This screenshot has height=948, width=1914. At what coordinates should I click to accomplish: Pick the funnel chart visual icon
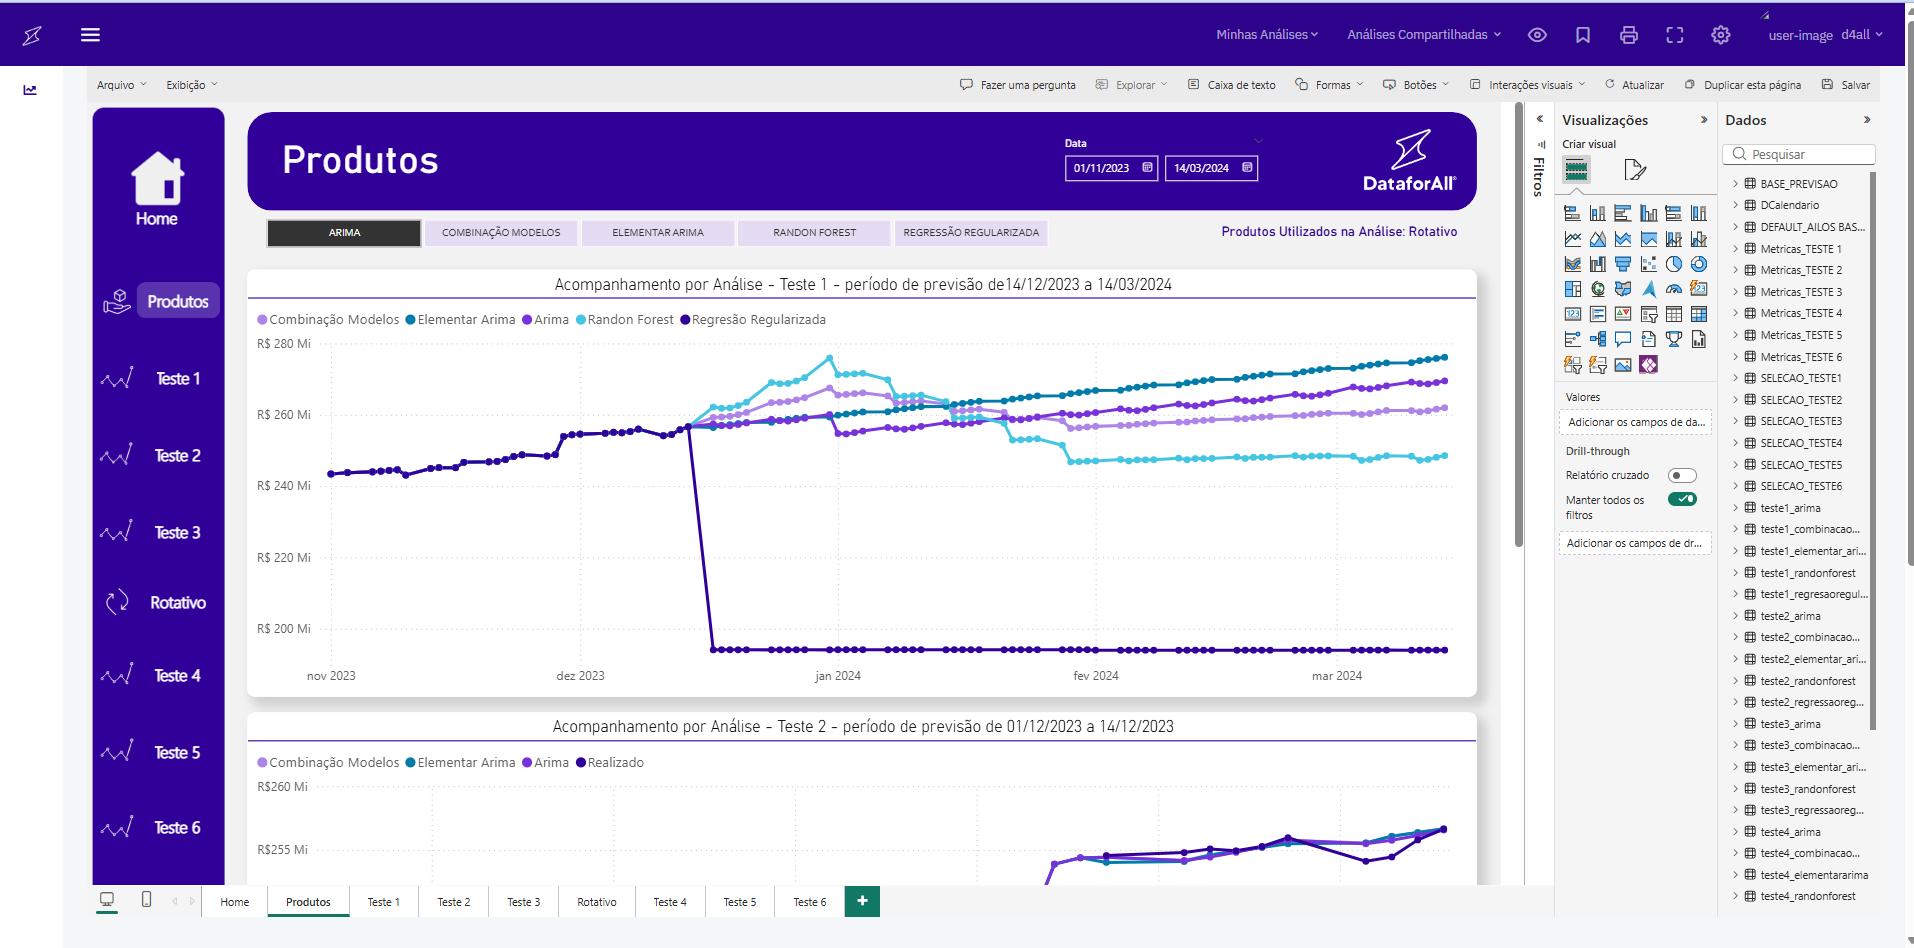1623,264
